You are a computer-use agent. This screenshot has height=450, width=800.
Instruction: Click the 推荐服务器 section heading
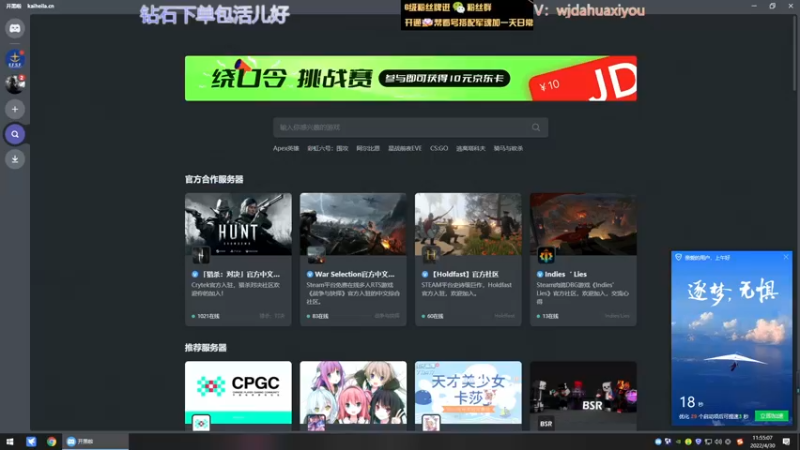click(206, 348)
